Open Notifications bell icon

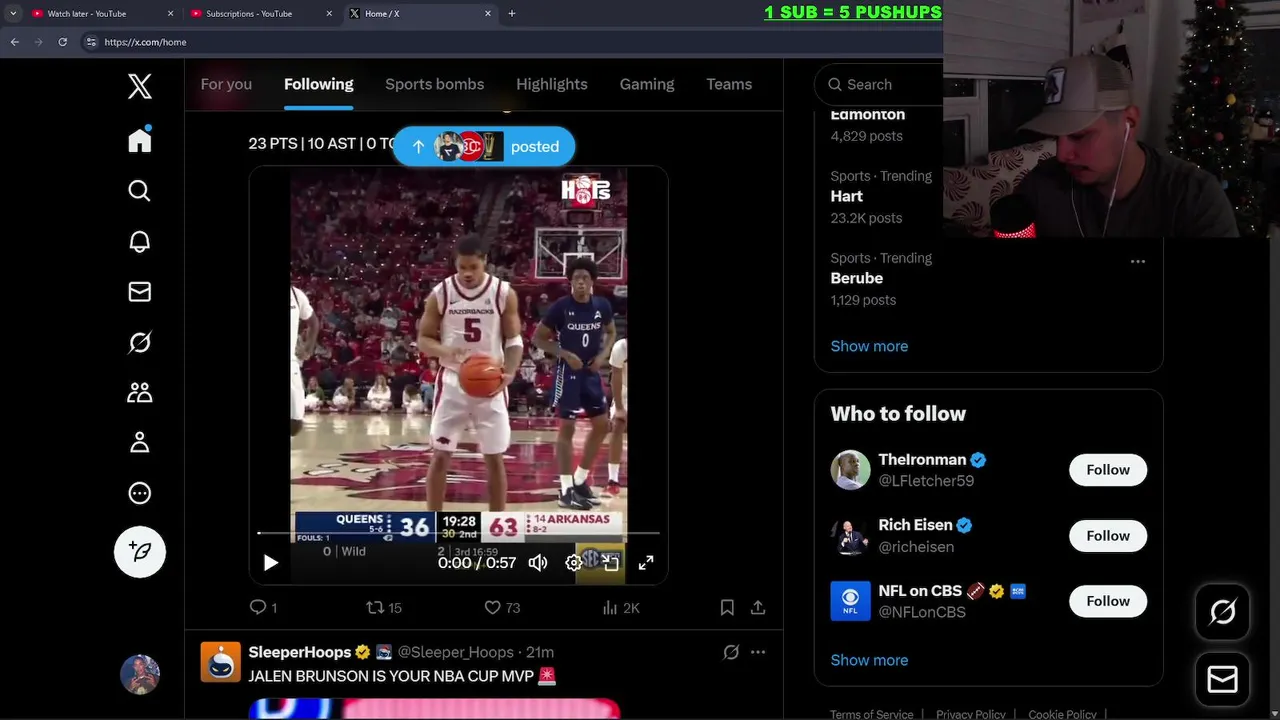pos(140,241)
